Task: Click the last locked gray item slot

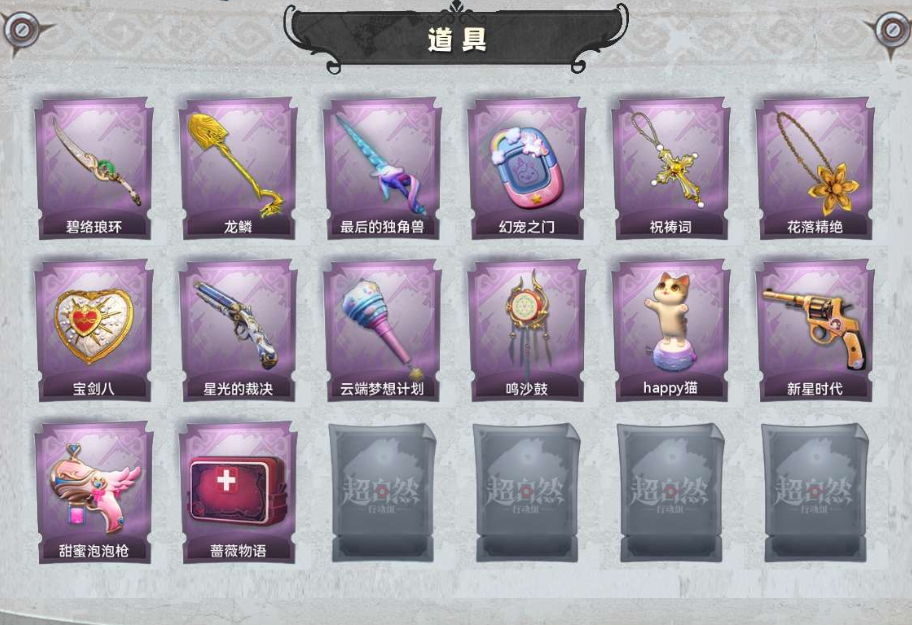Action: [x=815, y=493]
